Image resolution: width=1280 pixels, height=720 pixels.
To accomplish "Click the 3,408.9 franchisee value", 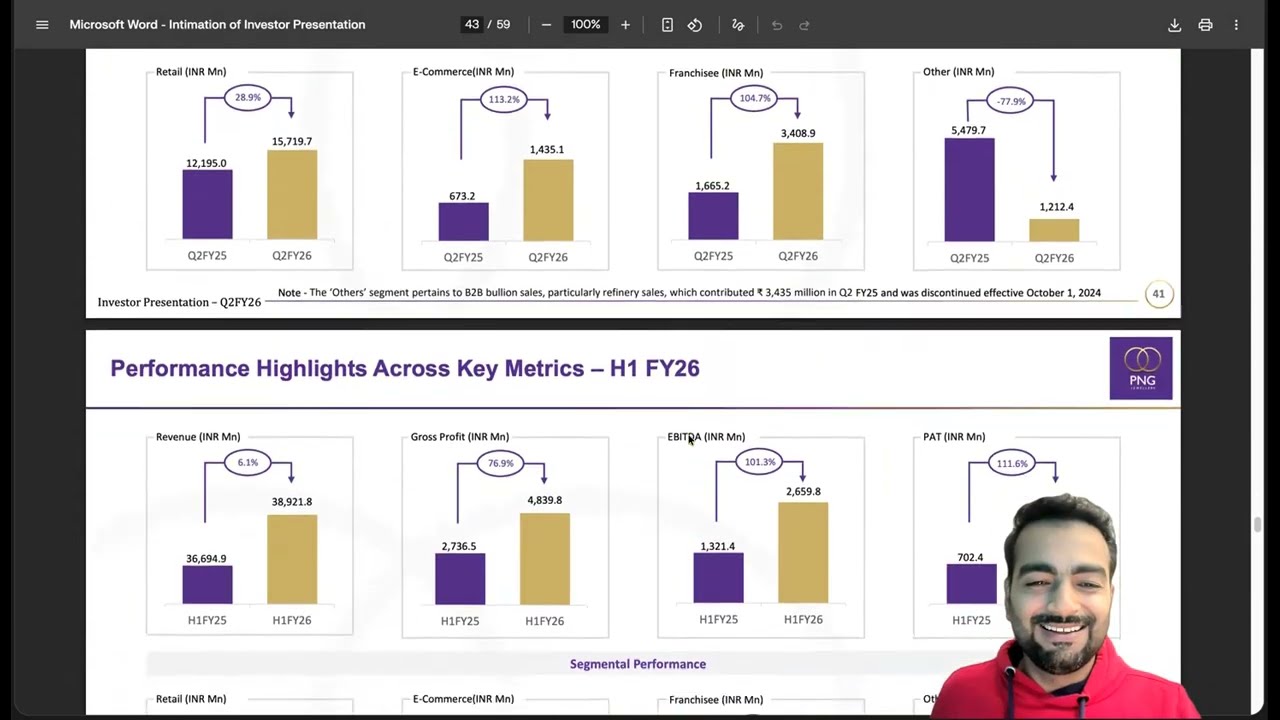I will click(798, 133).
